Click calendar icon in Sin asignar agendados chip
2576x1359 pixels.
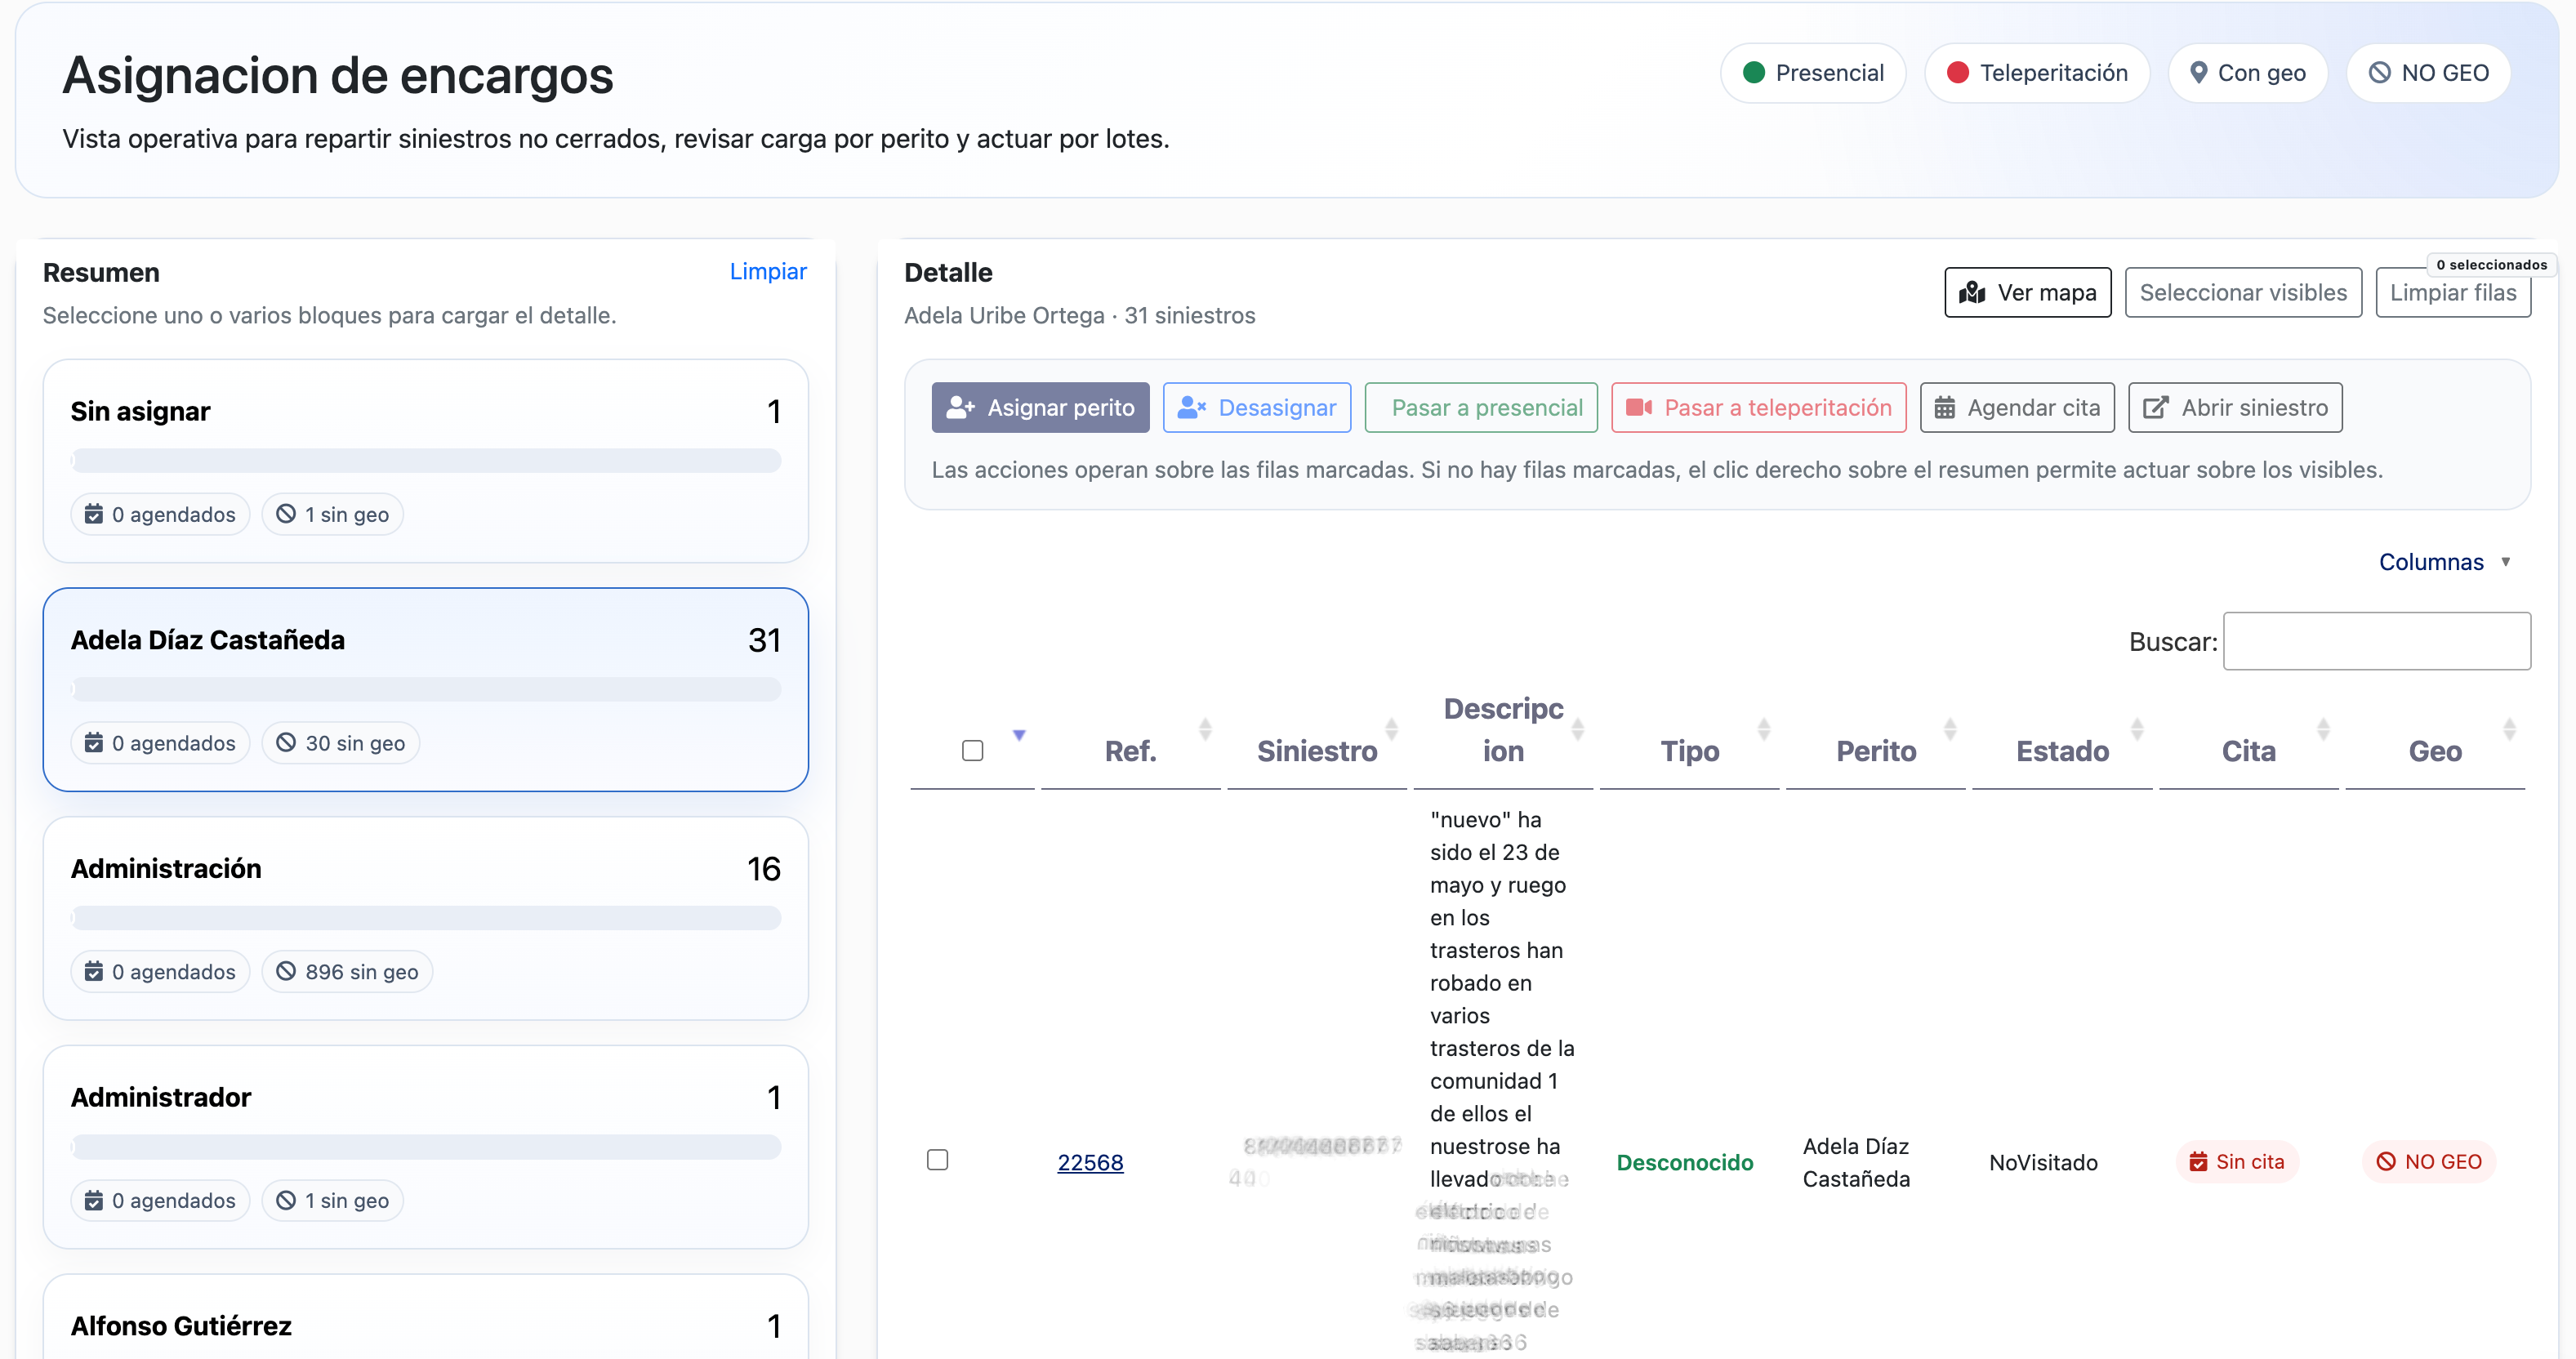click(x=94, y=514)
